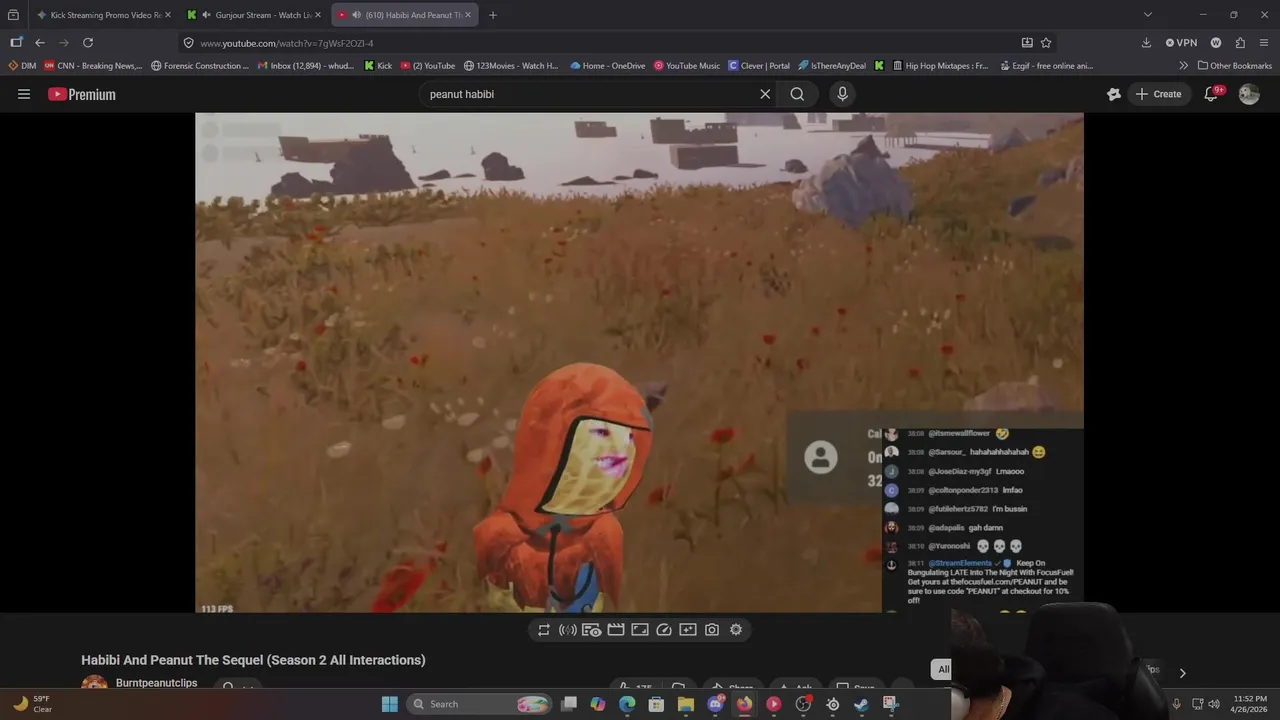Open the playback speed gauge control
Image resolution: width=1280 pixels, height=720 pixels.
[x=664, y=630]
